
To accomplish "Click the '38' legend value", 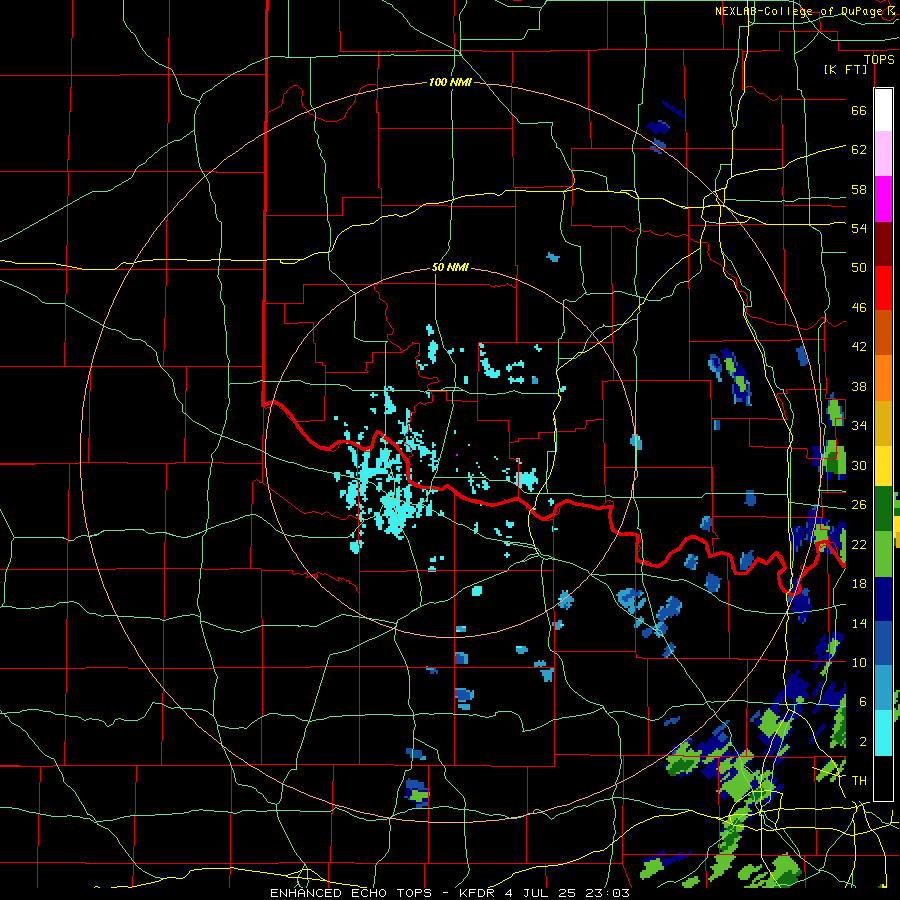I will click(859, 386).
